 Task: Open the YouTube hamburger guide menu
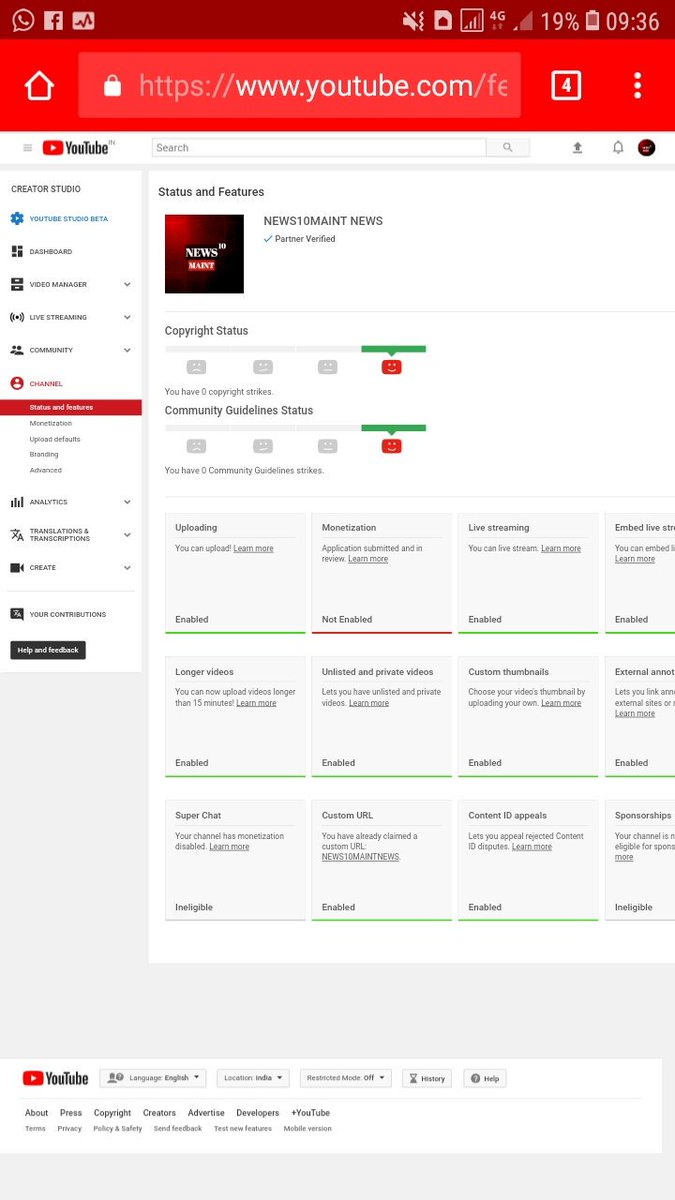(x=27, y=148)
